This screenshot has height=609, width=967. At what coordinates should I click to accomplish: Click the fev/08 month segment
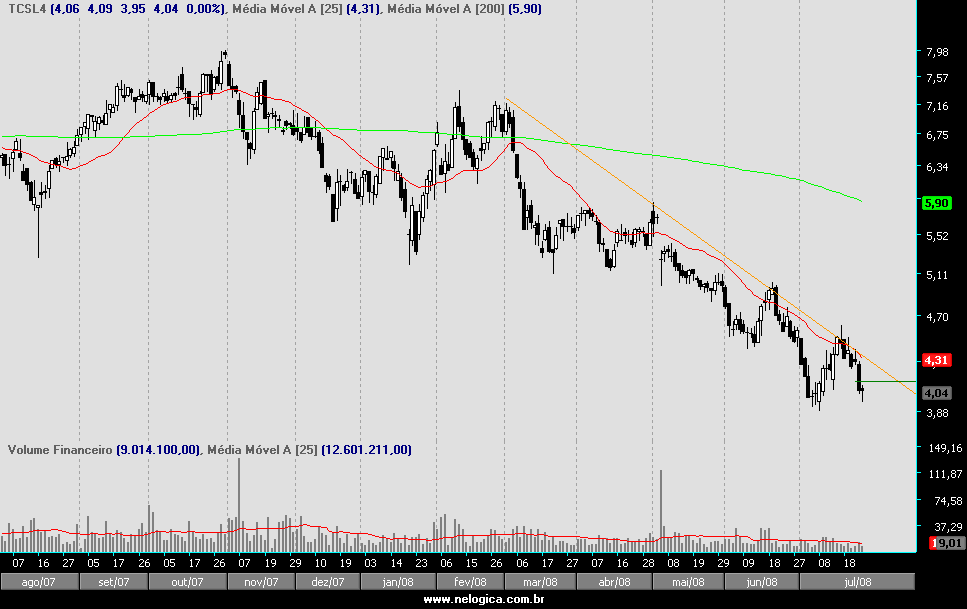point(471,582)
